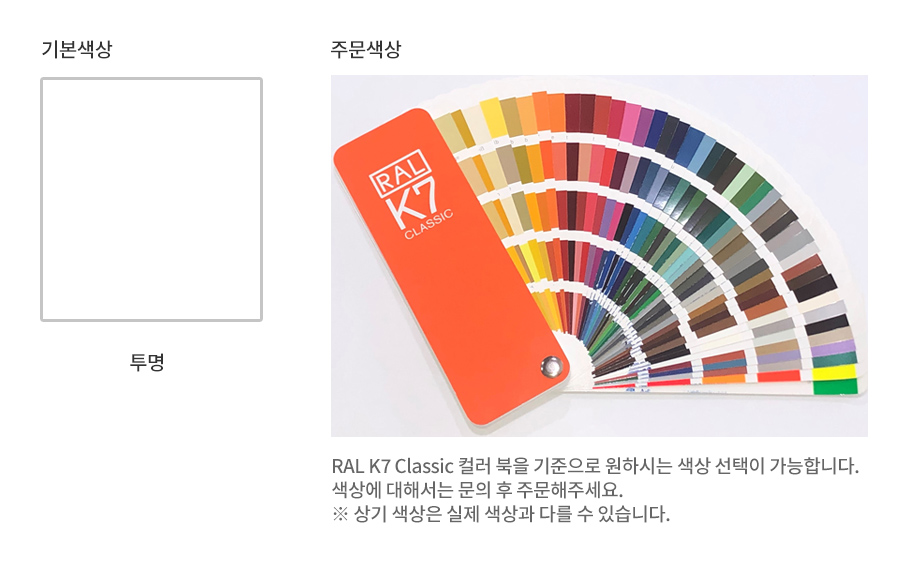The width and height of the screenshot is (900, 586).
Task: Click the ※ color disclaimer note
Action: coord(501,513)
